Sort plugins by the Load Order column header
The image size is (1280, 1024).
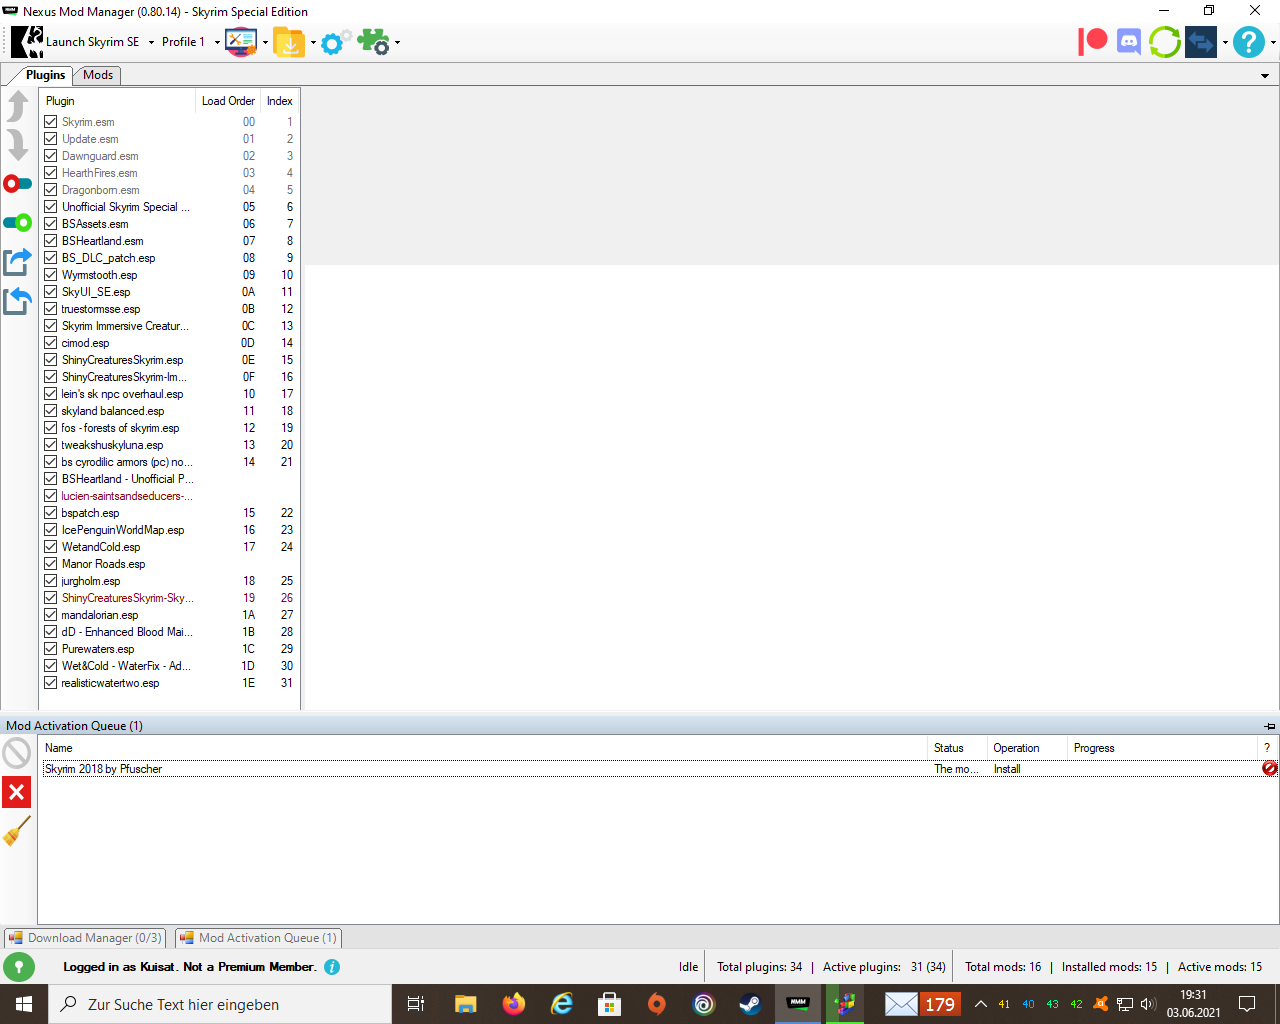(x=228, y=101)
